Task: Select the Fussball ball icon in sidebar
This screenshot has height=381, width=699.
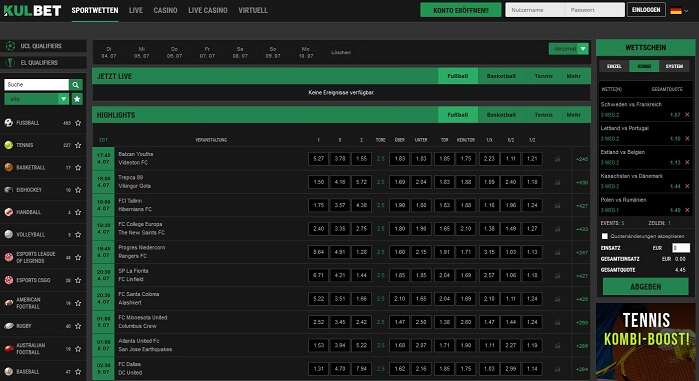Action: pyautogui.click(x=8, y=123)
